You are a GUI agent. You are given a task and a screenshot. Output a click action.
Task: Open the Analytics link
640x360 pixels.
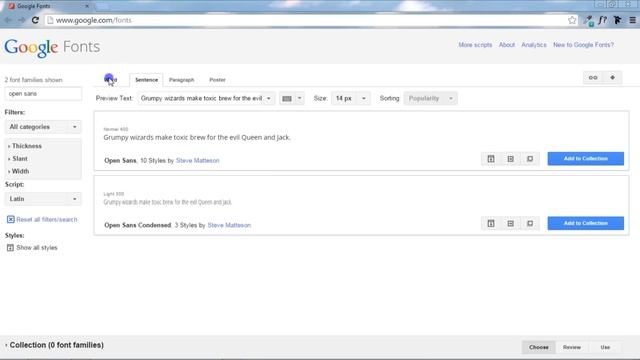pyautogui.click(x=533, y=45)
